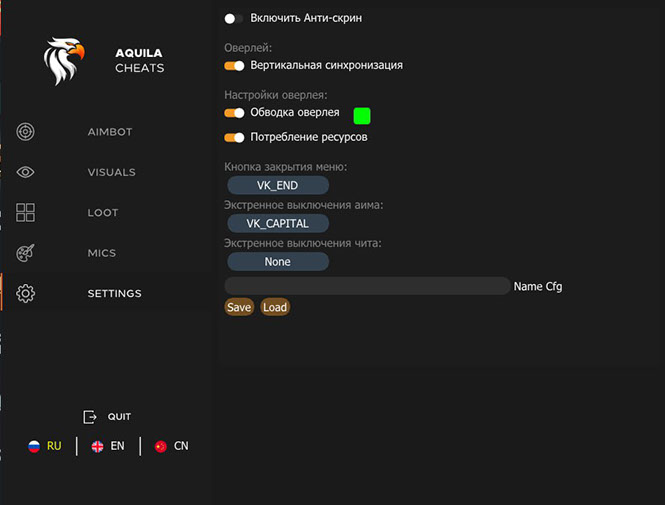Turn off the Обводка оверлея toggle

click(234, 113)
